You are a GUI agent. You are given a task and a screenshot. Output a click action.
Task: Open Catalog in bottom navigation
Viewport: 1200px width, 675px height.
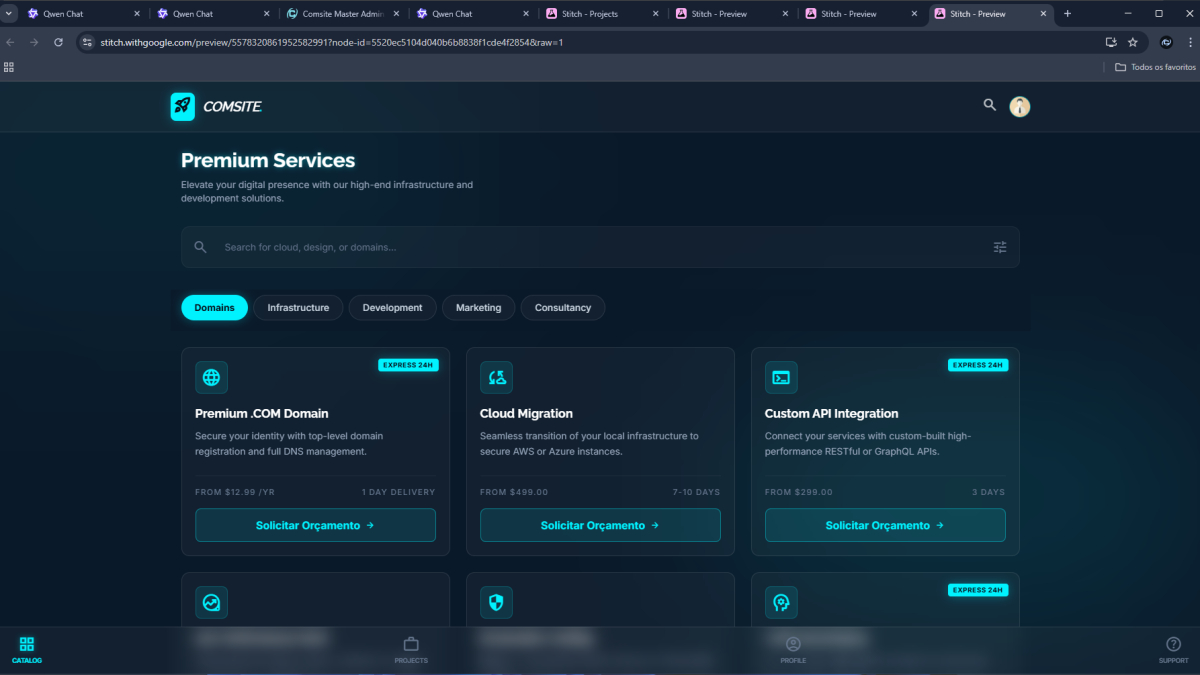pyautogui.click(x=27, y=650)
